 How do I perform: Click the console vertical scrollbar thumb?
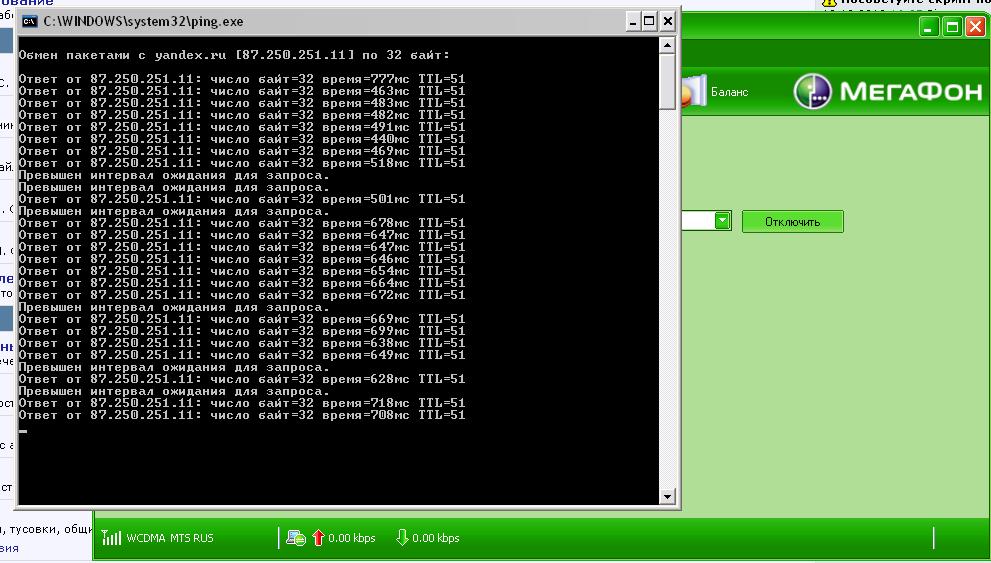click(x=667, y=82)
